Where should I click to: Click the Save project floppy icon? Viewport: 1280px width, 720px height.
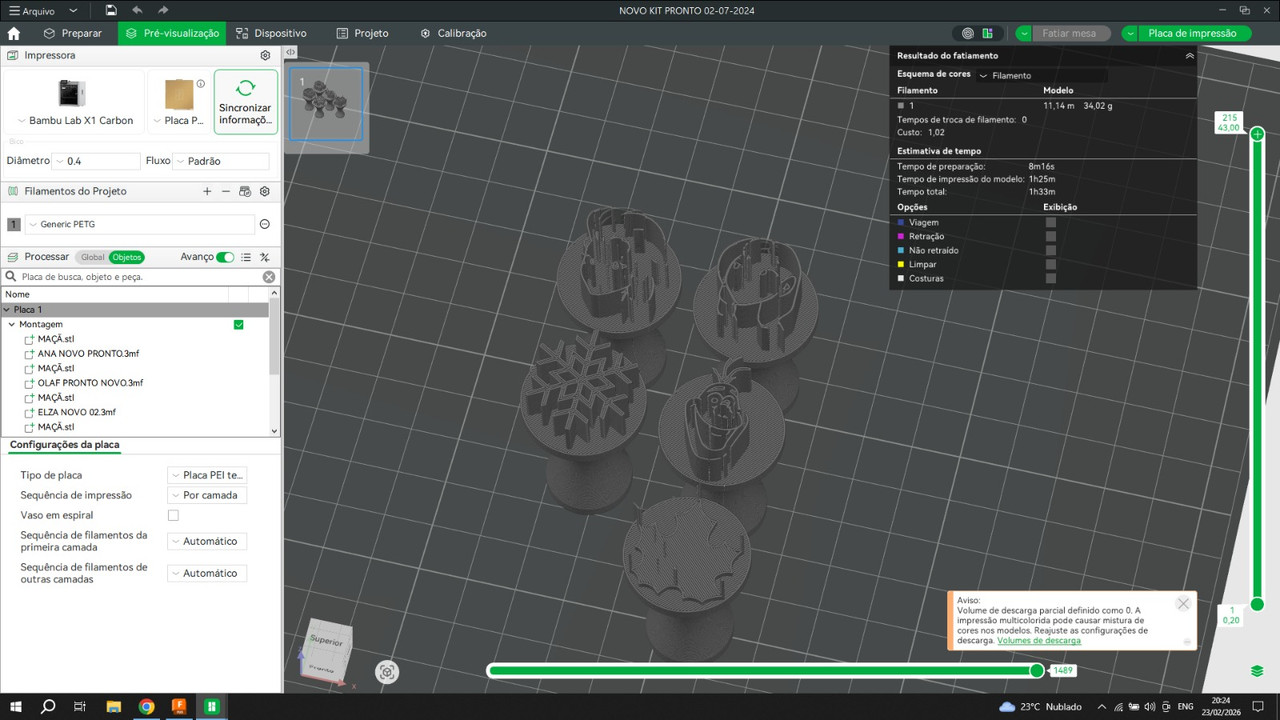click(111, 10)
